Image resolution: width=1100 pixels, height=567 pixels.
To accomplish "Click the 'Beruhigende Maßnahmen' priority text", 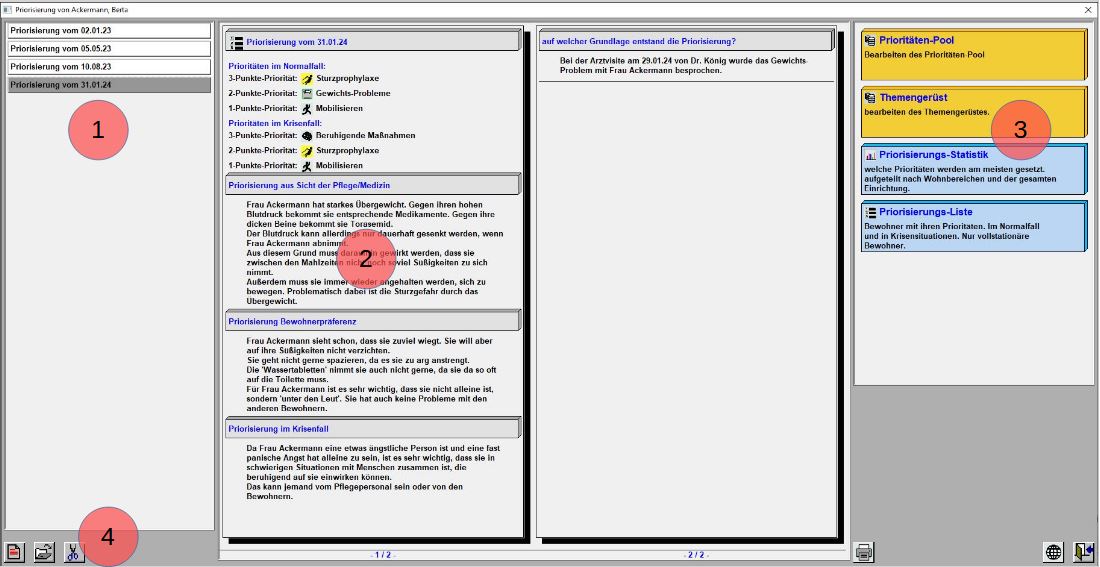I will (x=365, y=136).
